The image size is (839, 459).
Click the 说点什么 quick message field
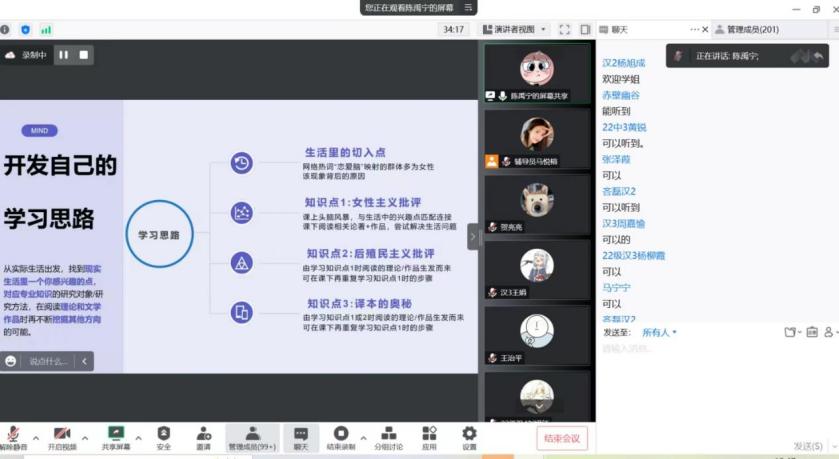[x=48, y=361]
